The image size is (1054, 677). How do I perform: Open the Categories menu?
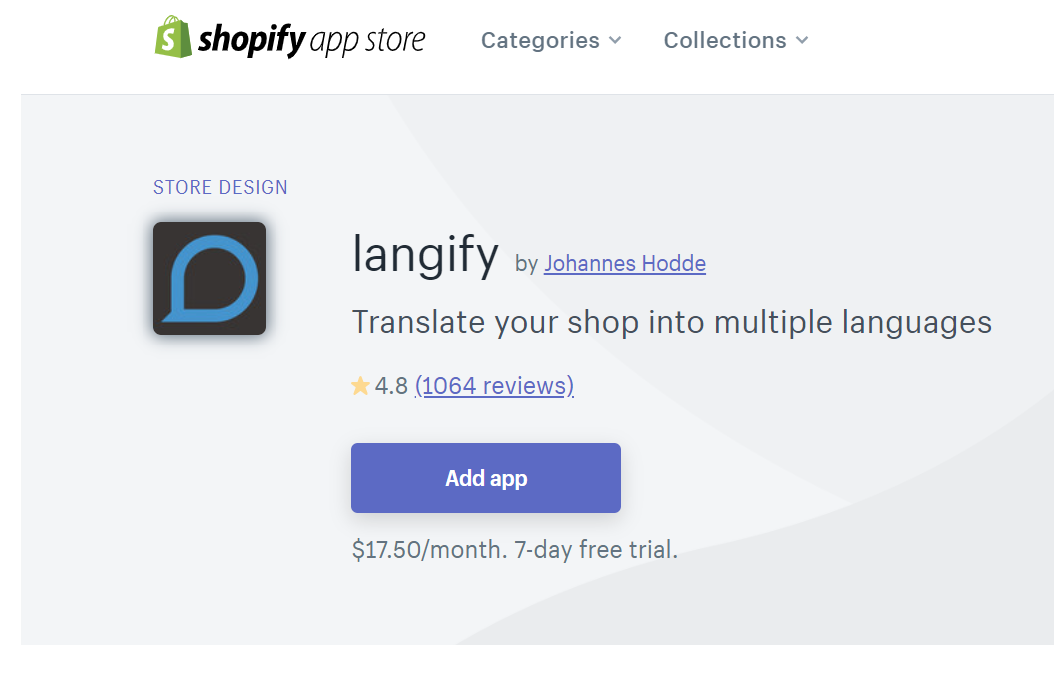pos(551,40)
